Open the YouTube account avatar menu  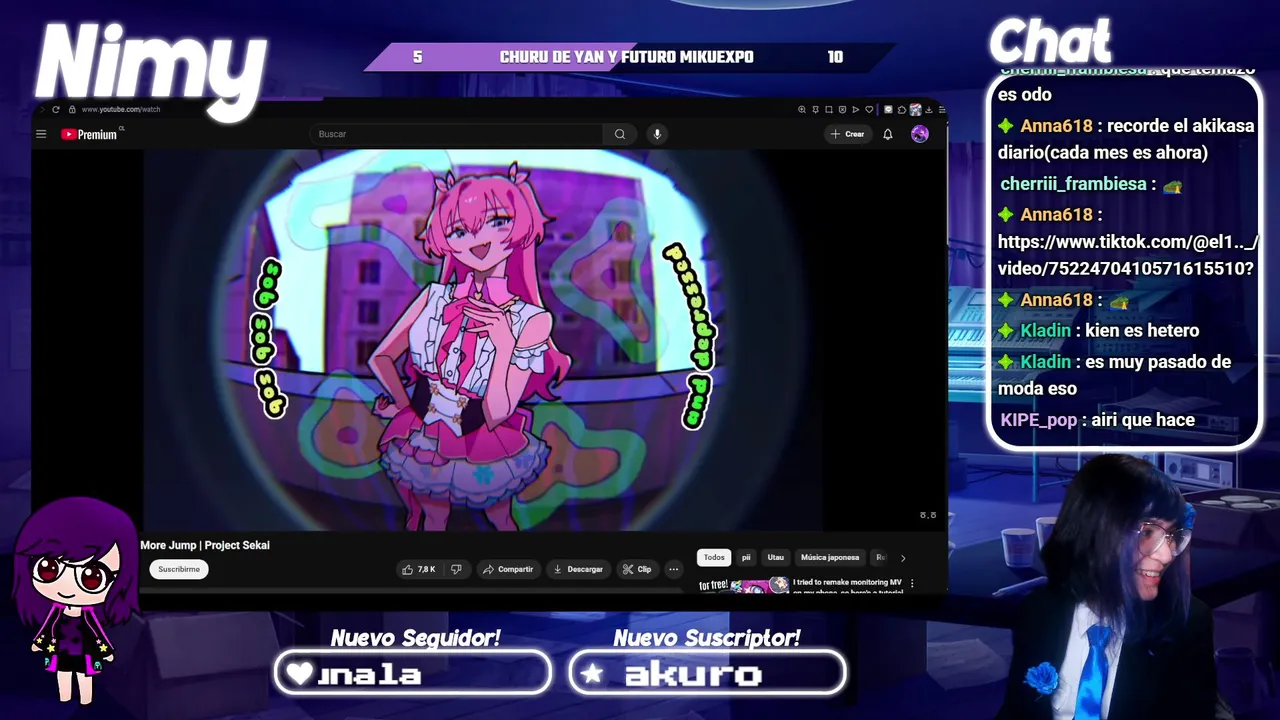coord(920,134)
